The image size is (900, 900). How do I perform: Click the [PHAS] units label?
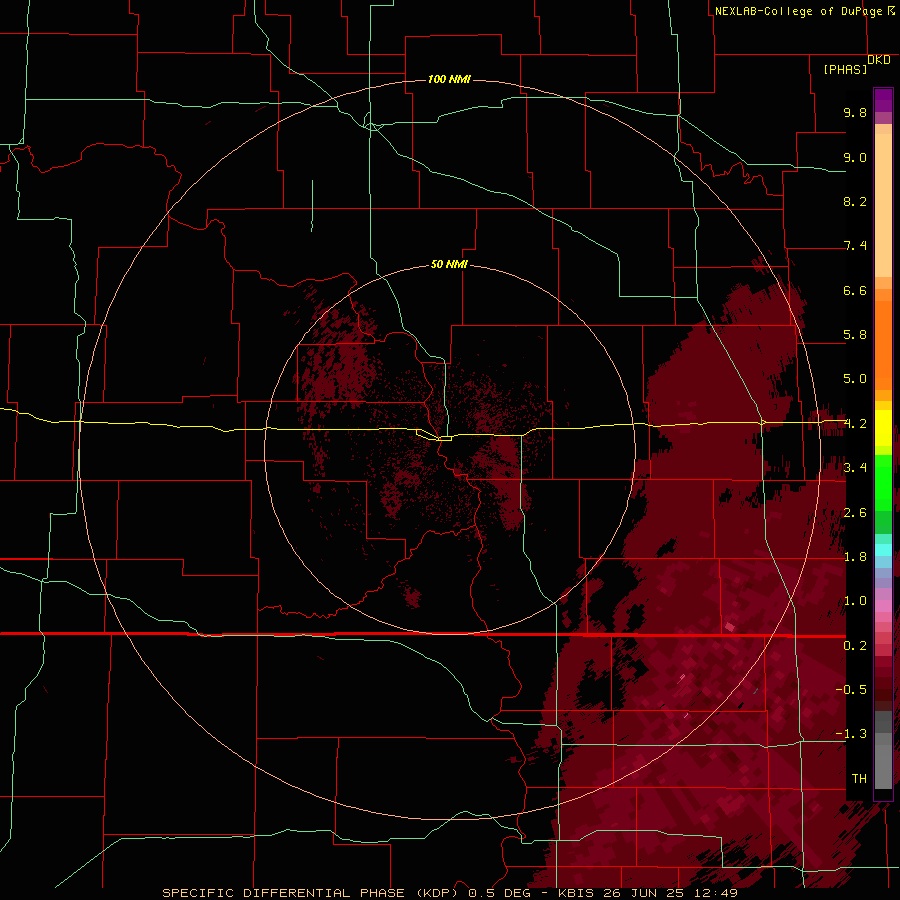tap(845, 69)
